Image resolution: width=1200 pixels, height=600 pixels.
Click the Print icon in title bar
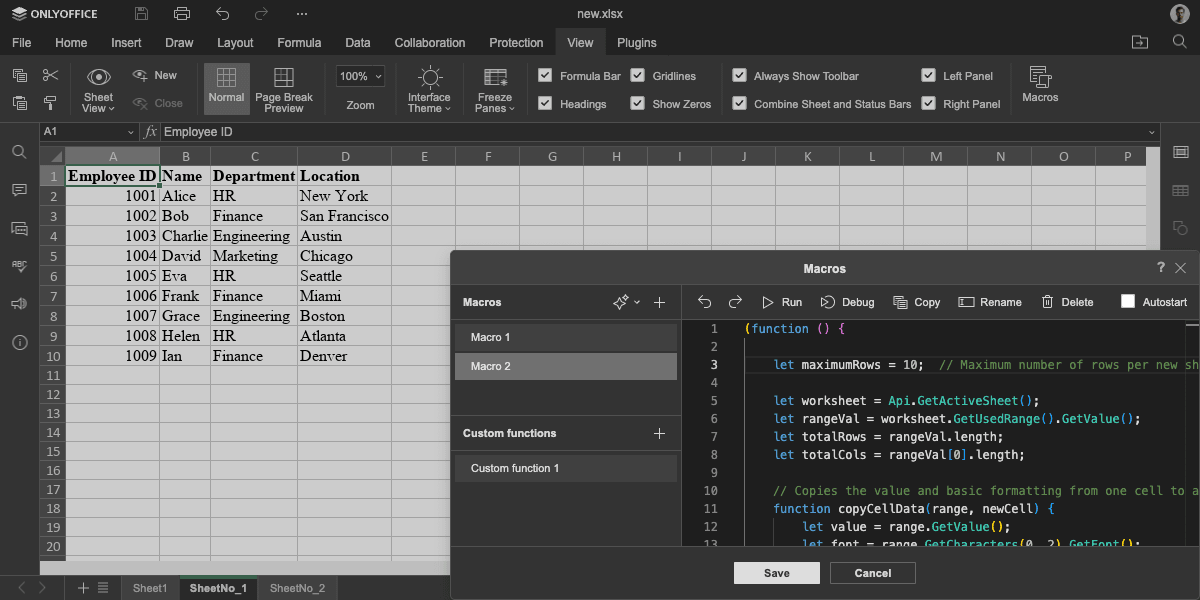181,14
